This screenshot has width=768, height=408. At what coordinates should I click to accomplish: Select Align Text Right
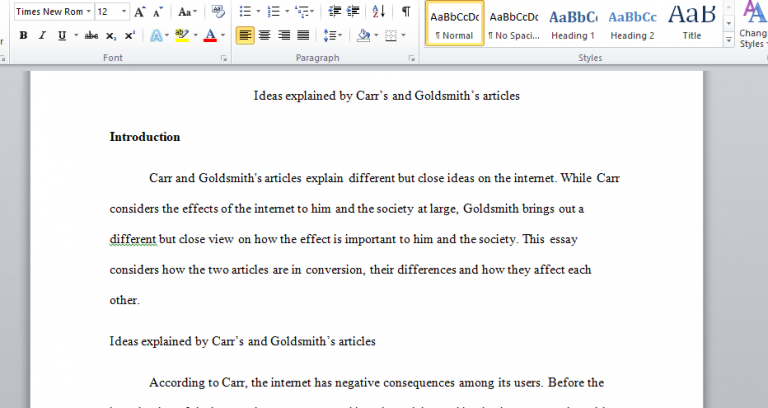[284, 36]
